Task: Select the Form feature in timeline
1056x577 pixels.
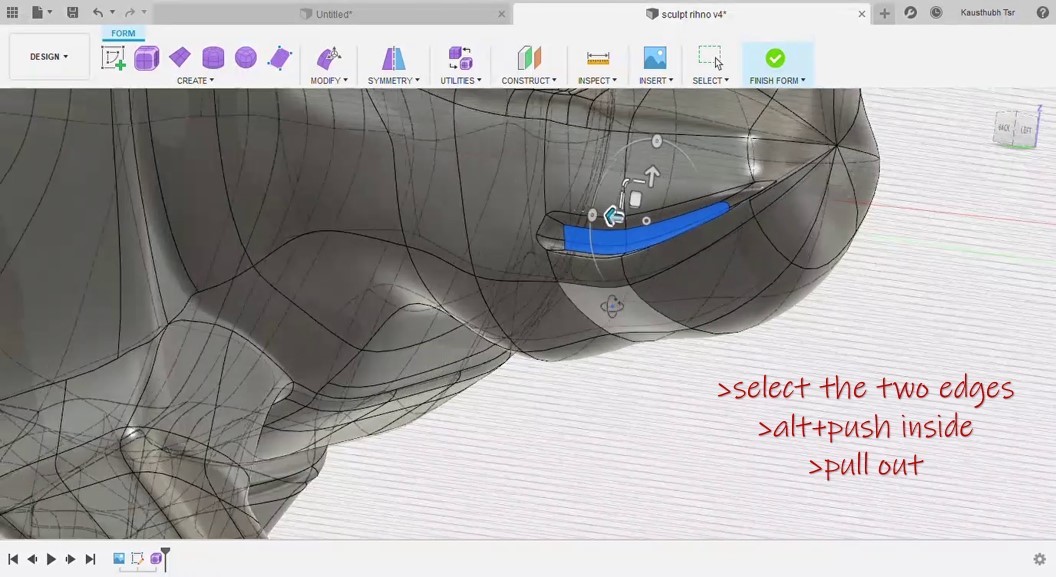Action: (x=156, y=558)
